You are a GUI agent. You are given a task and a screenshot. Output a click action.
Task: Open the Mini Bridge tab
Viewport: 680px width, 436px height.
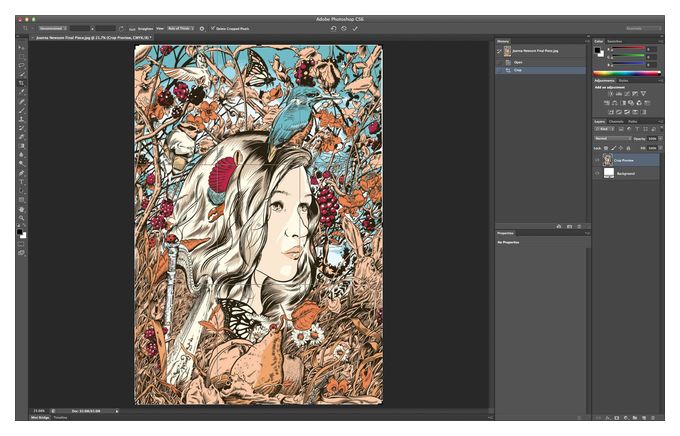pyautogui.click(x=40, y=417)
